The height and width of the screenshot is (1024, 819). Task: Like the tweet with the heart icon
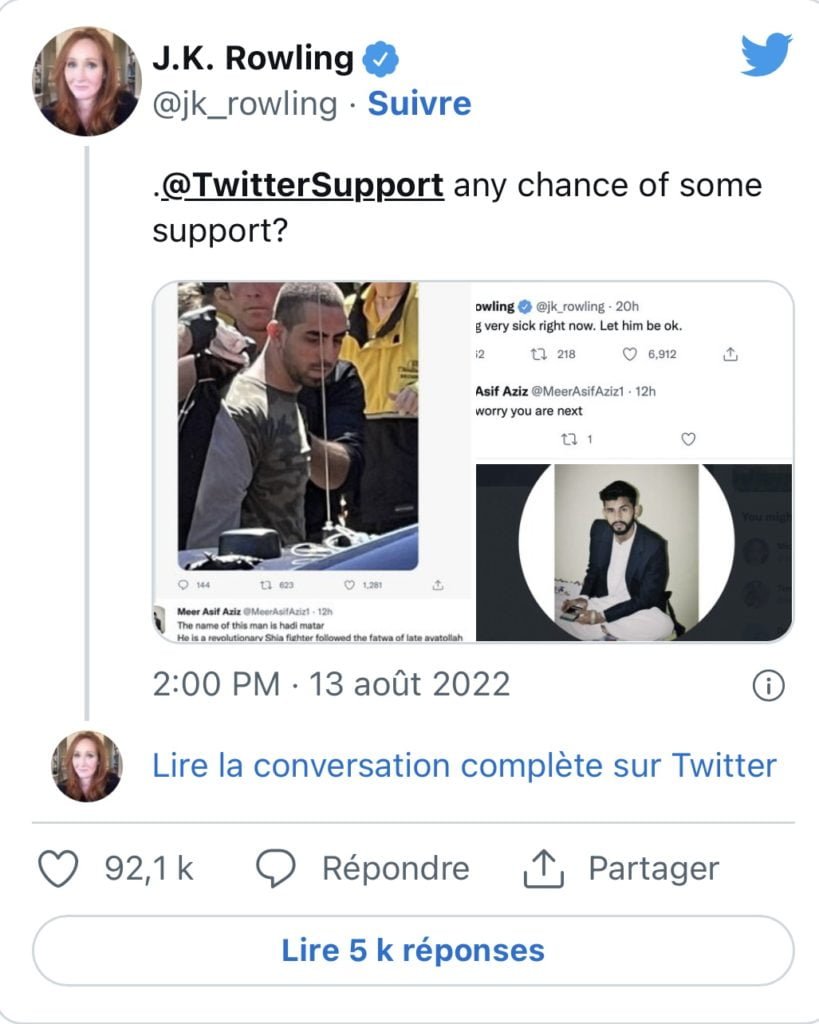click(x=58, y=868)
